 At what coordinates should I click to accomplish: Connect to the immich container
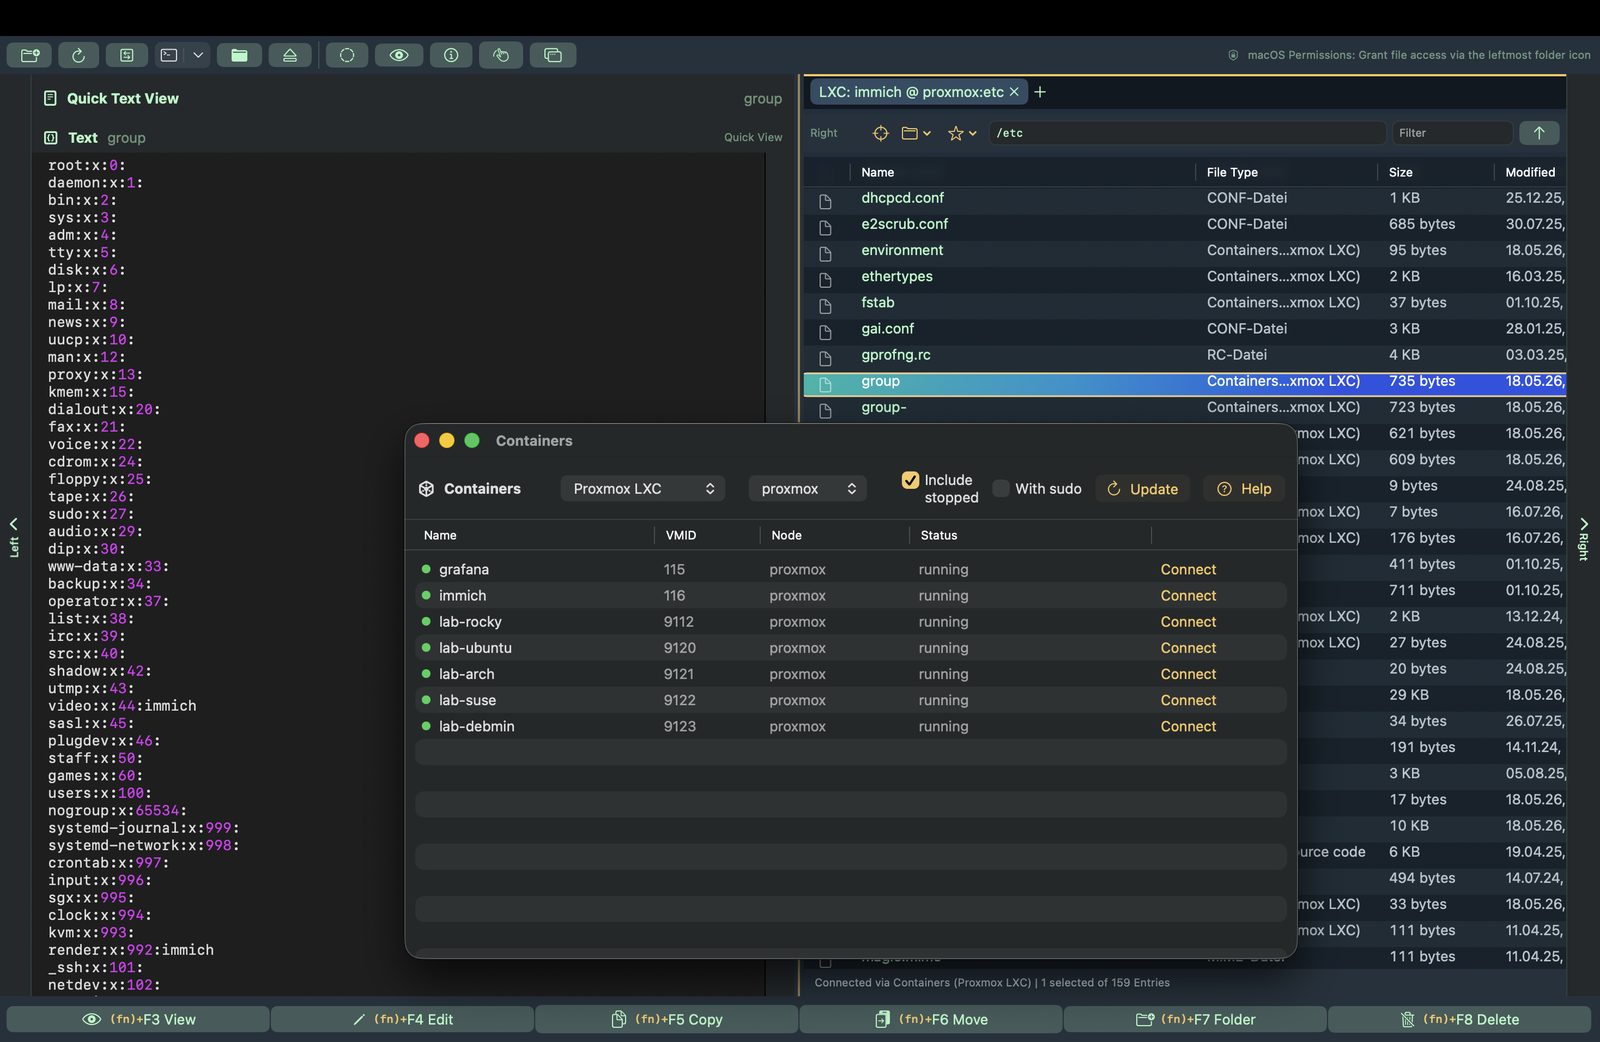pos(1188,595)
